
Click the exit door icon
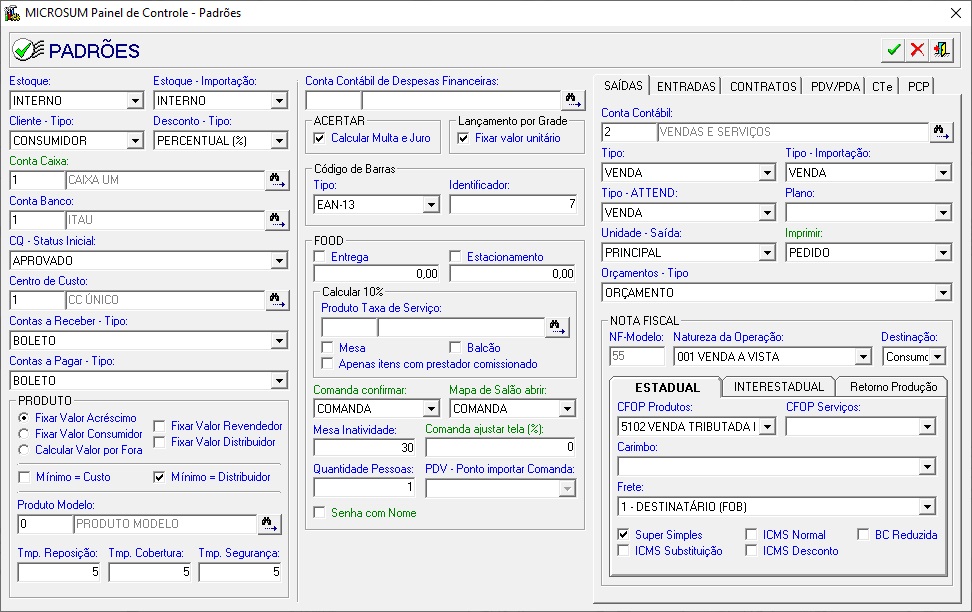click(x=941, y=49)
